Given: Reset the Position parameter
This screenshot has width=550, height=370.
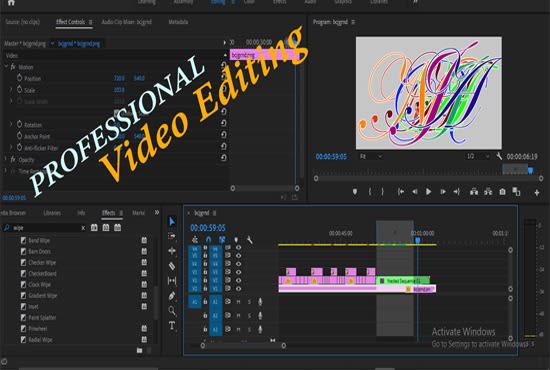Looking at the screenshot, I should 223,77.
